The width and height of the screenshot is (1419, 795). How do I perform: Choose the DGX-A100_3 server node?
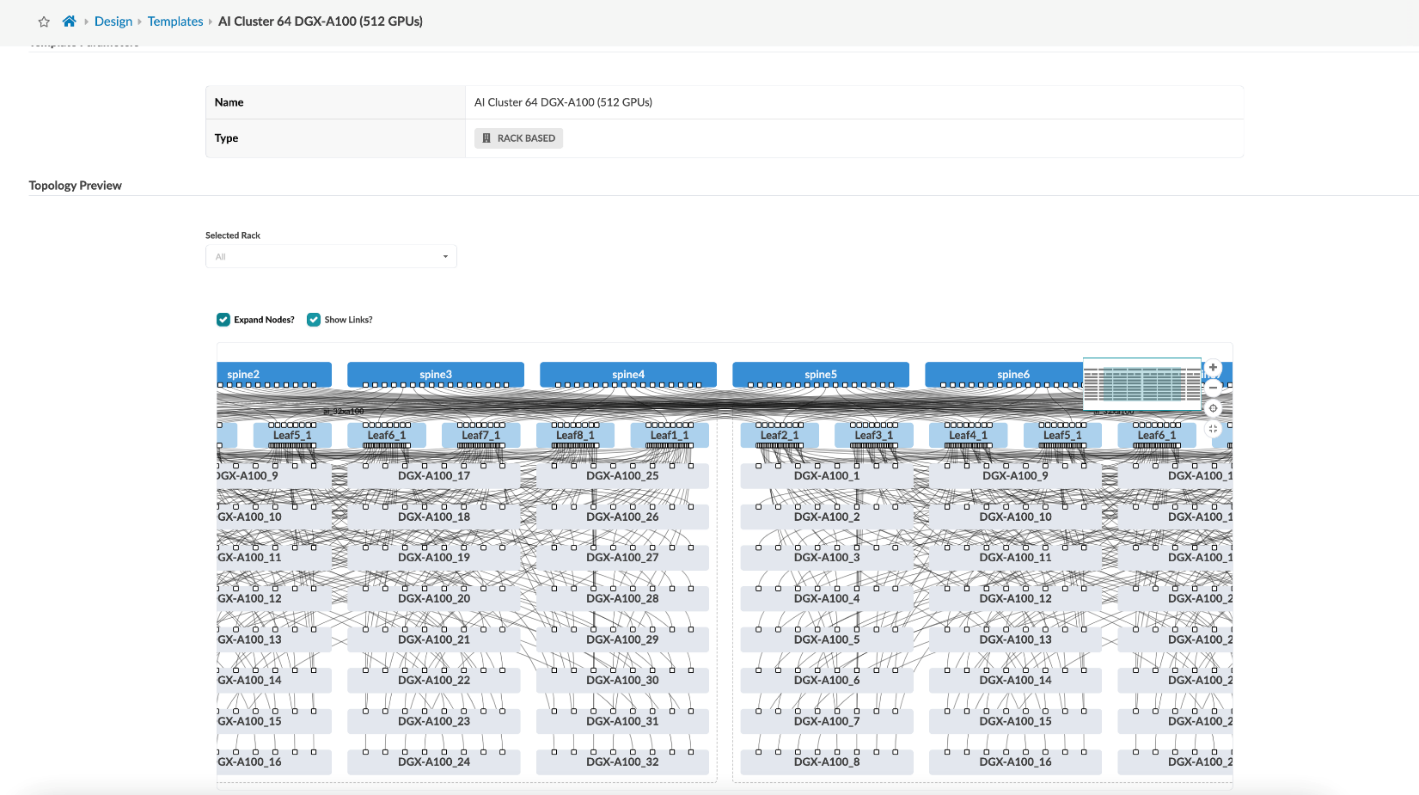point(827,558)
